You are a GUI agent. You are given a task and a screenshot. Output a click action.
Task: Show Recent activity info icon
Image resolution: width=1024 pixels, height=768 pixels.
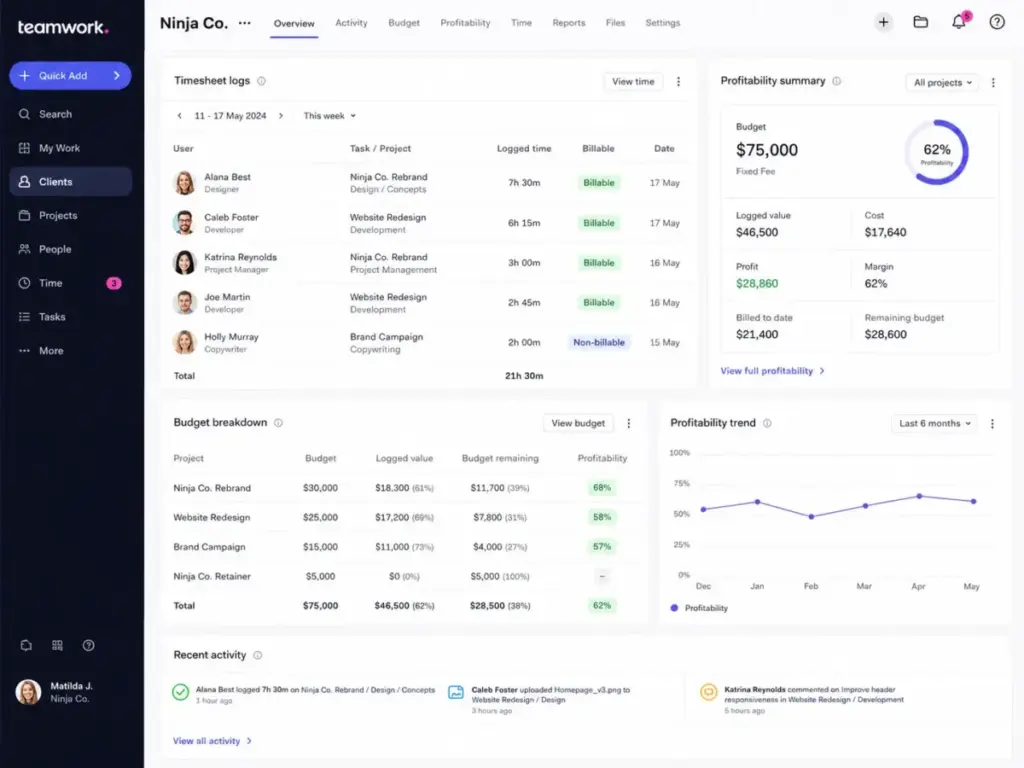(x=257, y=655)
